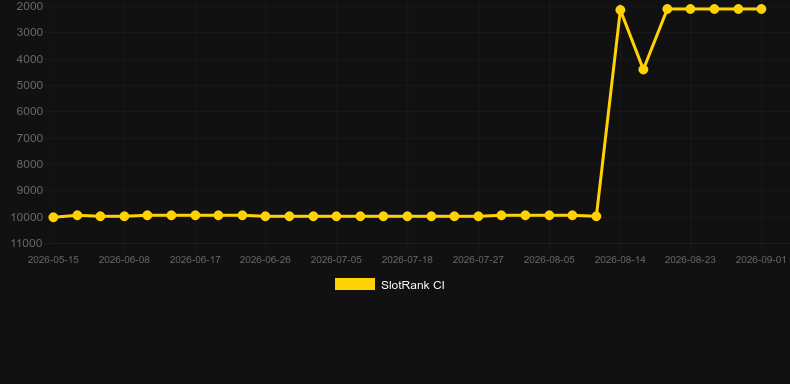Image resolution: width=790 pixels, height=384 pixels.
Task: Click the 11000 y-axis value
Action: click(x=27, y=243)
